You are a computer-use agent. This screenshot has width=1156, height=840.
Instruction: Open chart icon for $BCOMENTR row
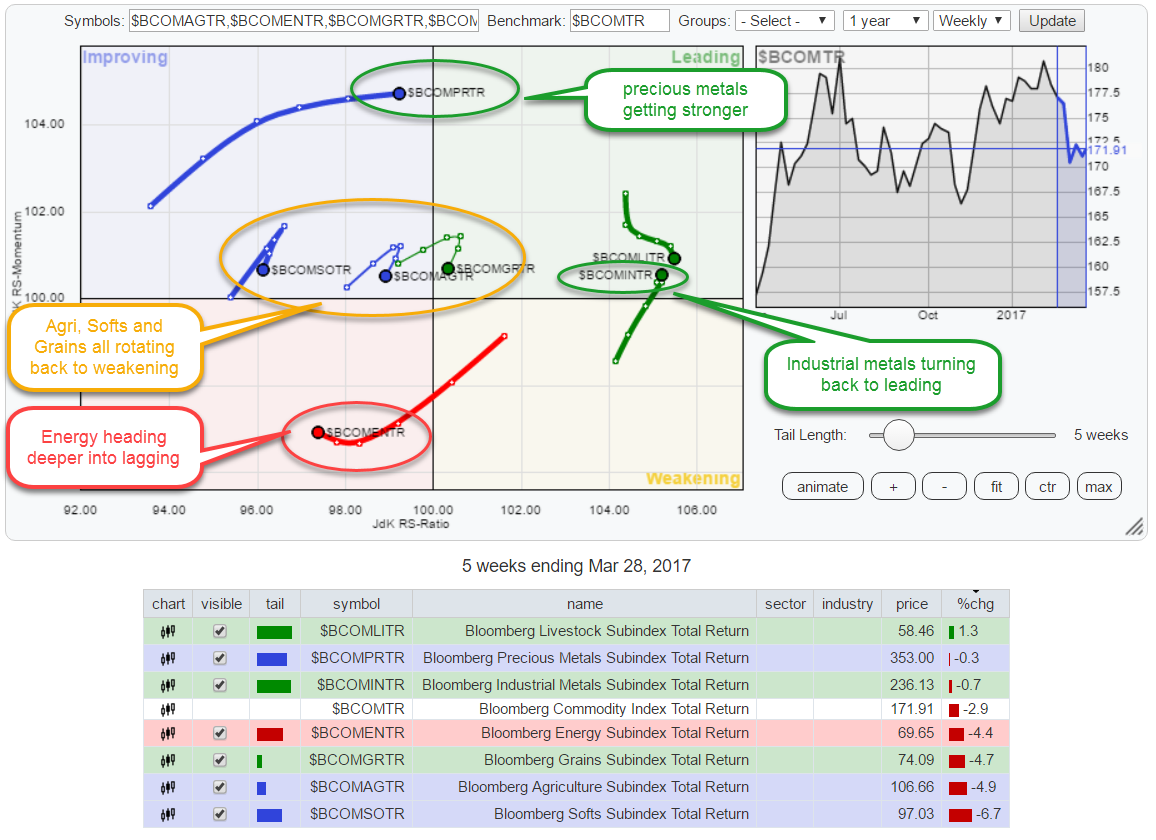click(168, 734)
